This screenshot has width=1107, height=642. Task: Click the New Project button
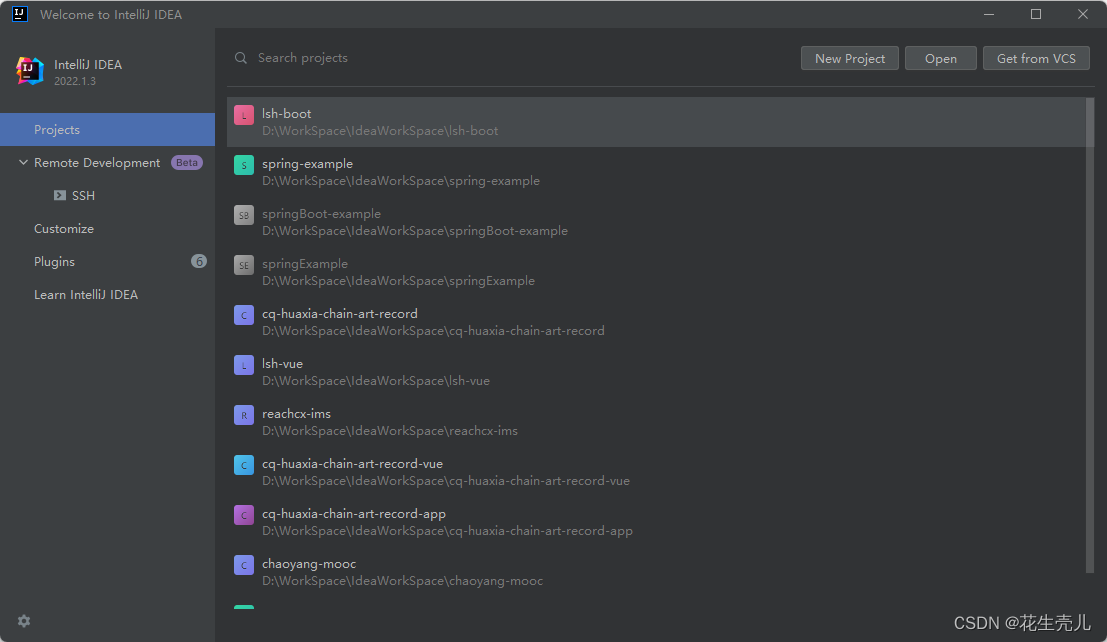tap(850, 59)
